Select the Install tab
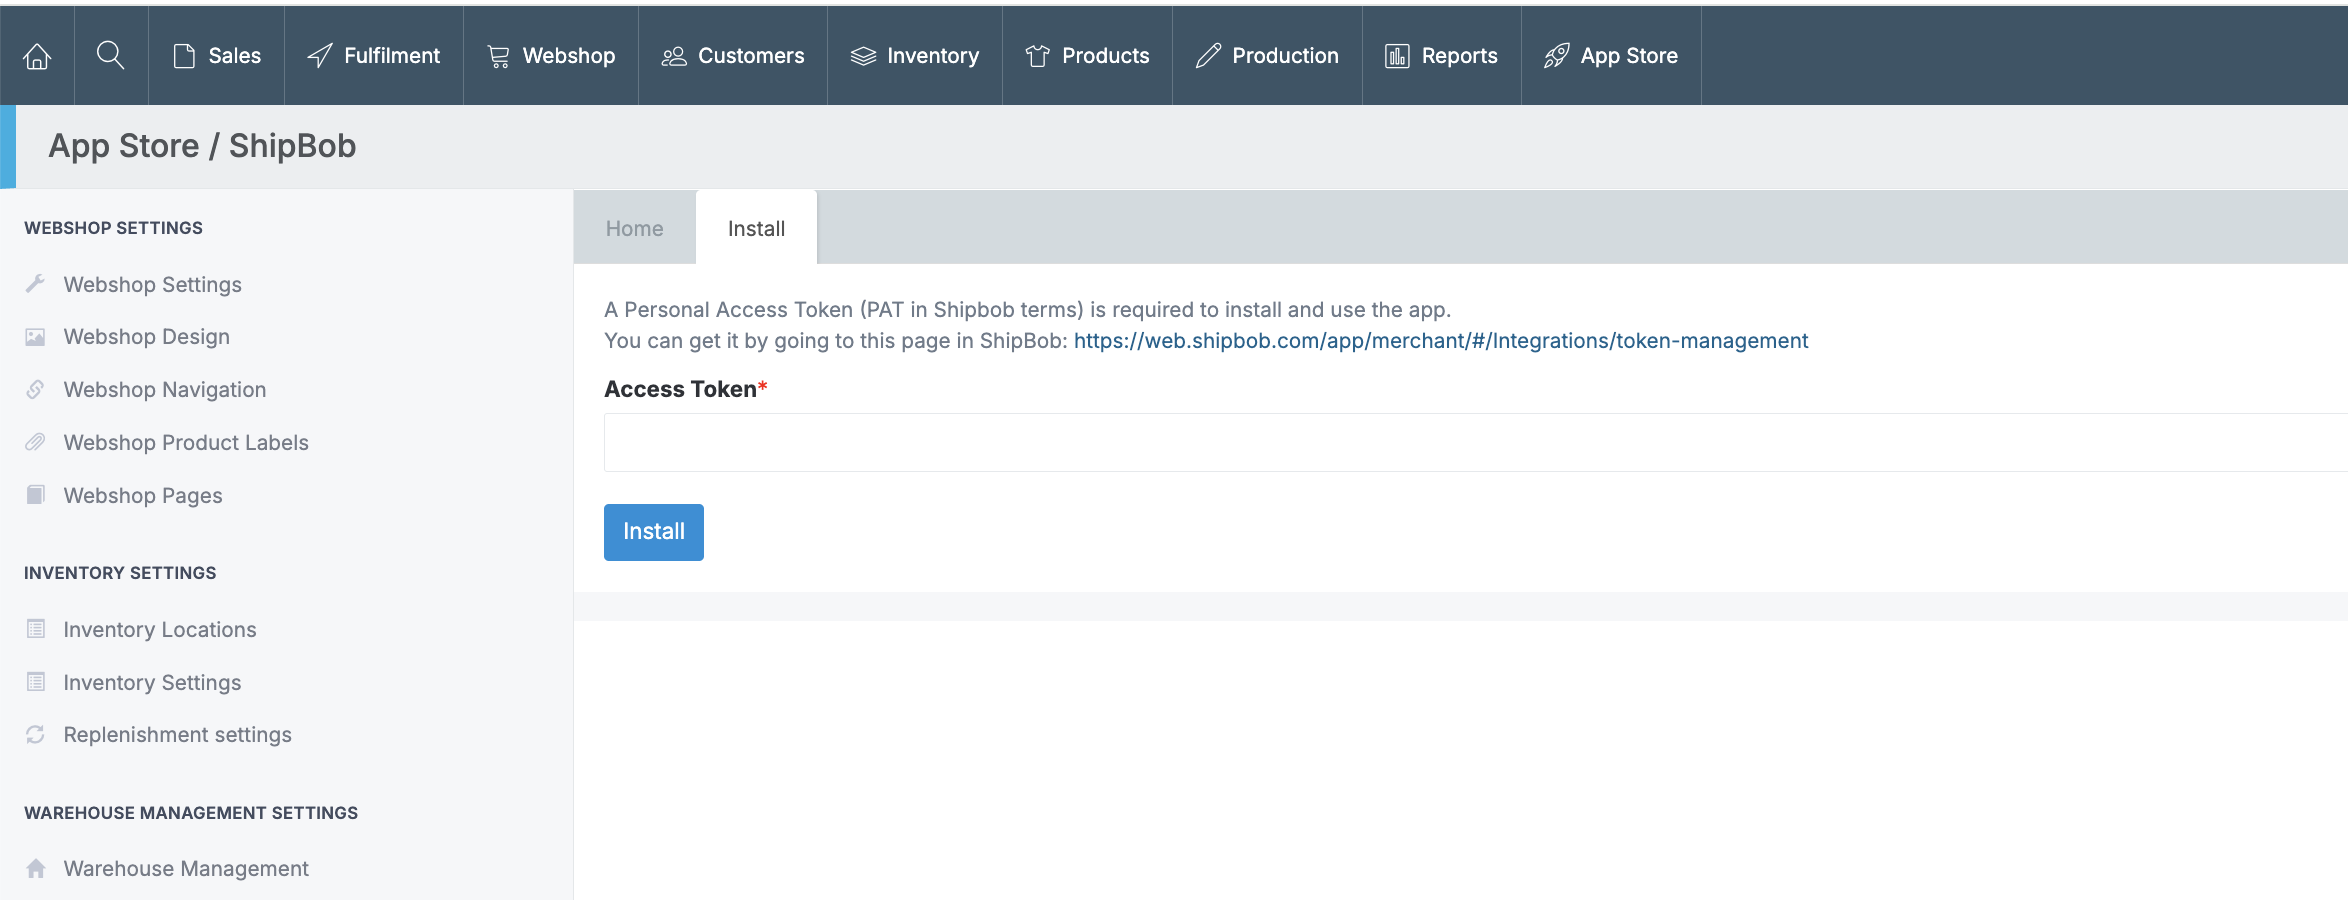The height and width of the screenshot is (900, 2348). click(756, 228)
